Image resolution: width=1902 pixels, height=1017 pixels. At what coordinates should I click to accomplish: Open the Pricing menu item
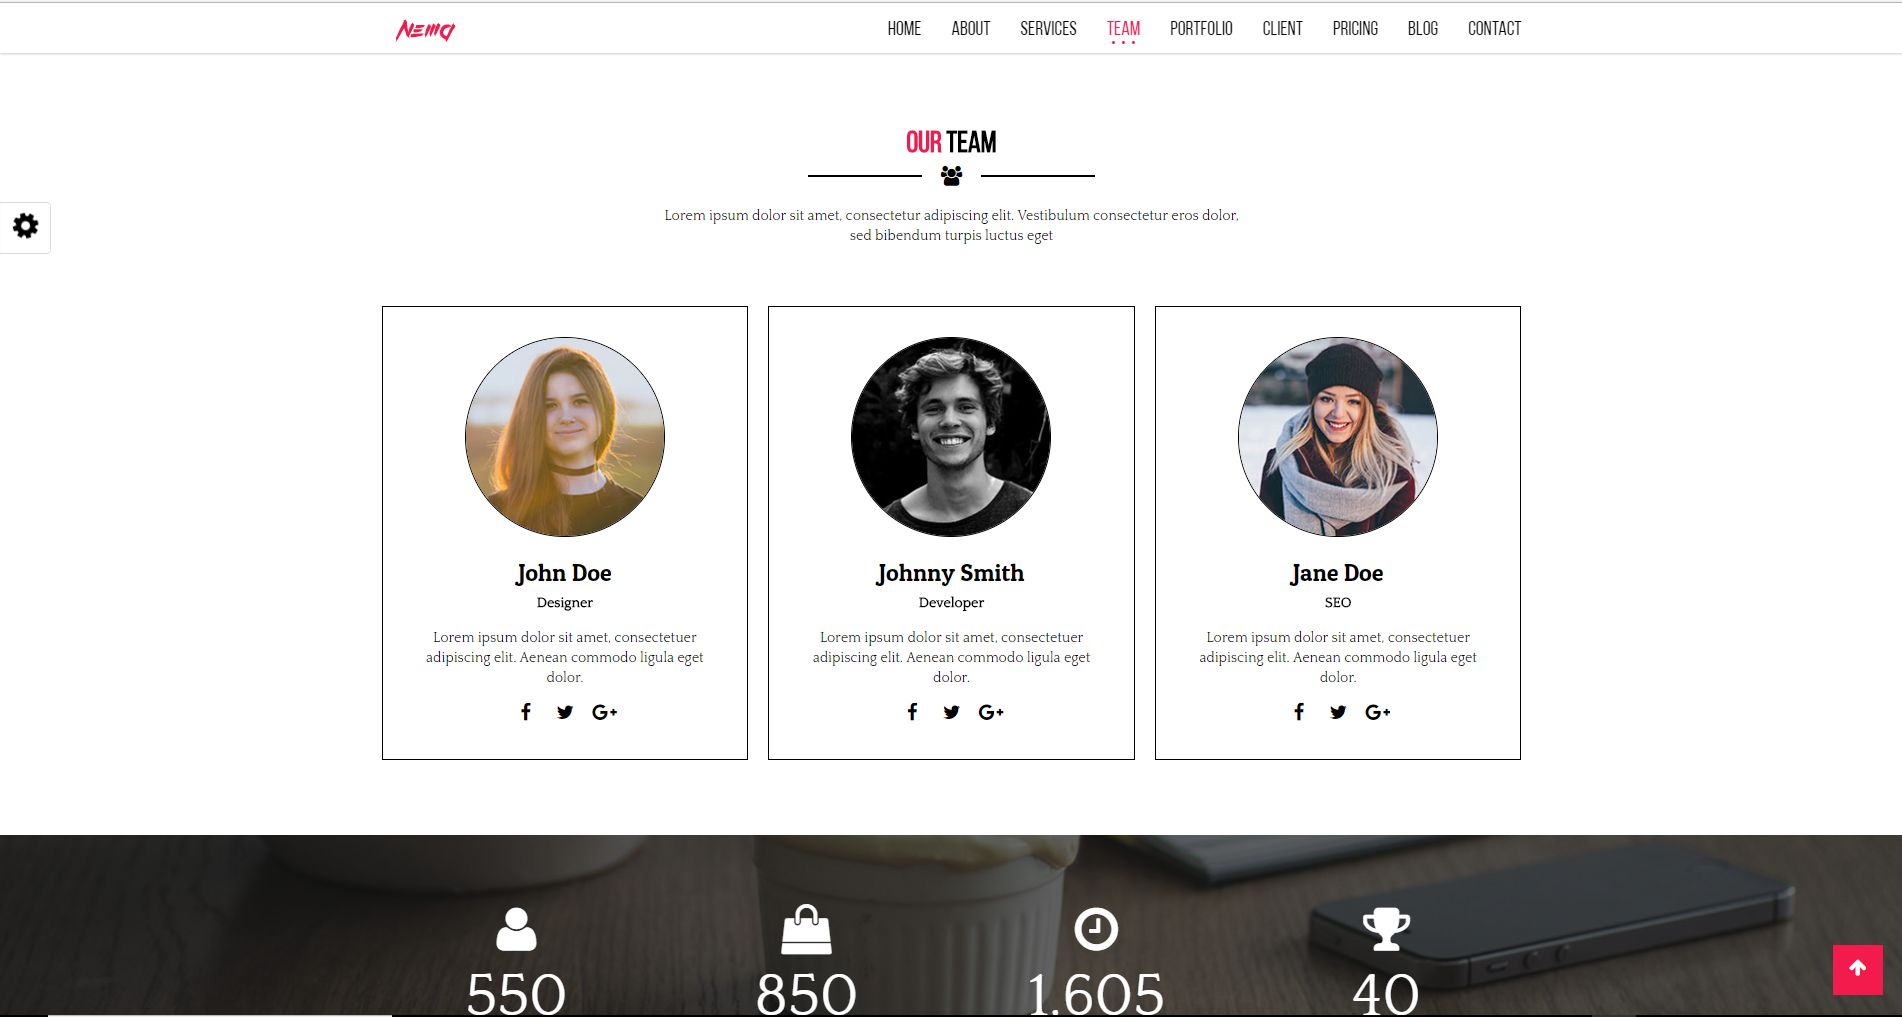pyautogui.click(x=1355, y=29)
